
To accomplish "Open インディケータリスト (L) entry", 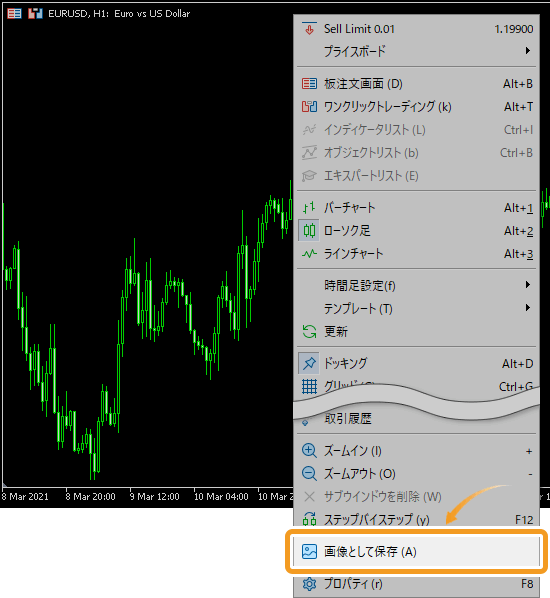I will 416,130.
